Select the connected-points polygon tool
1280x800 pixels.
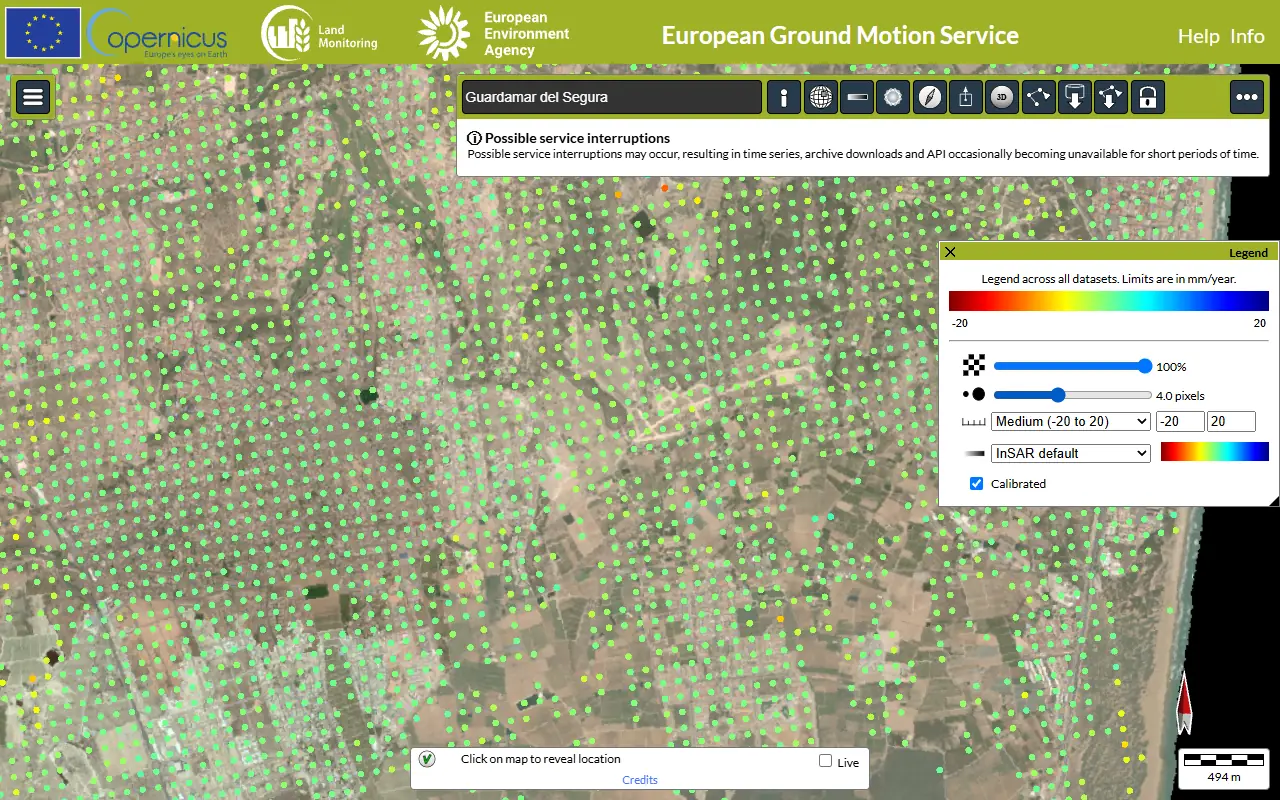[x=1039, y=97]
